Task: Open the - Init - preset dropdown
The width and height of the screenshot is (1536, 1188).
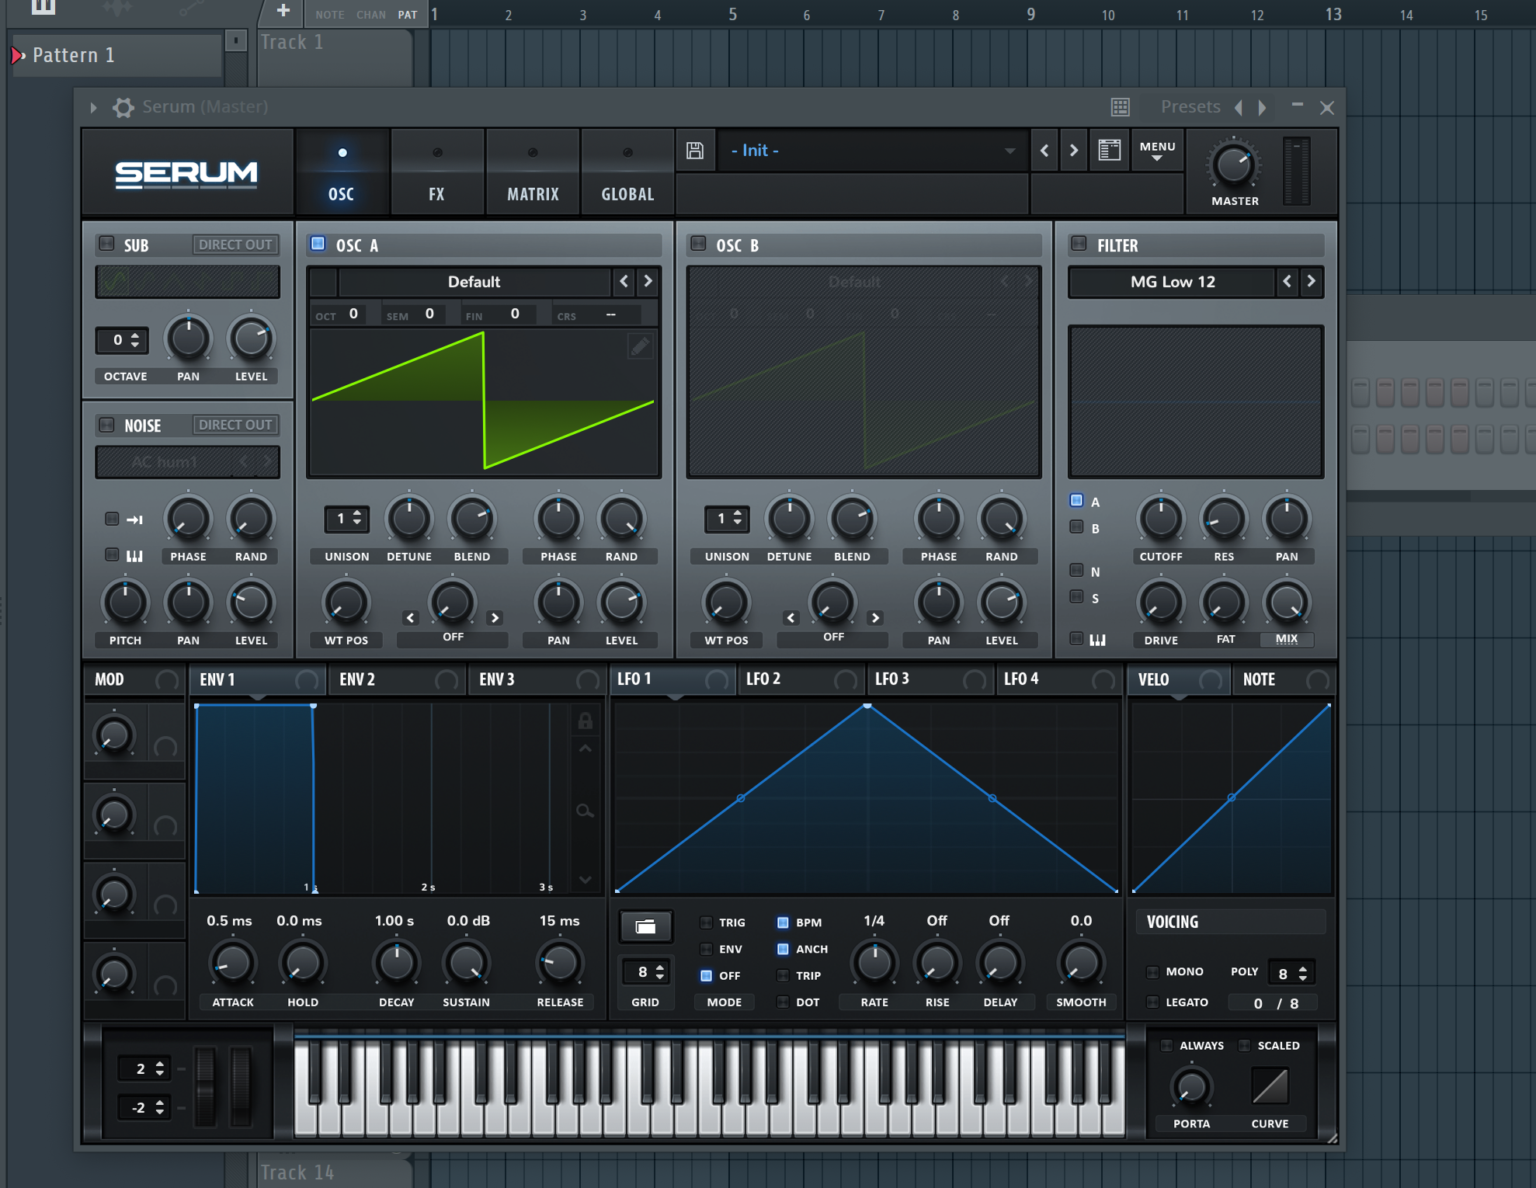Action: (870, 150)
